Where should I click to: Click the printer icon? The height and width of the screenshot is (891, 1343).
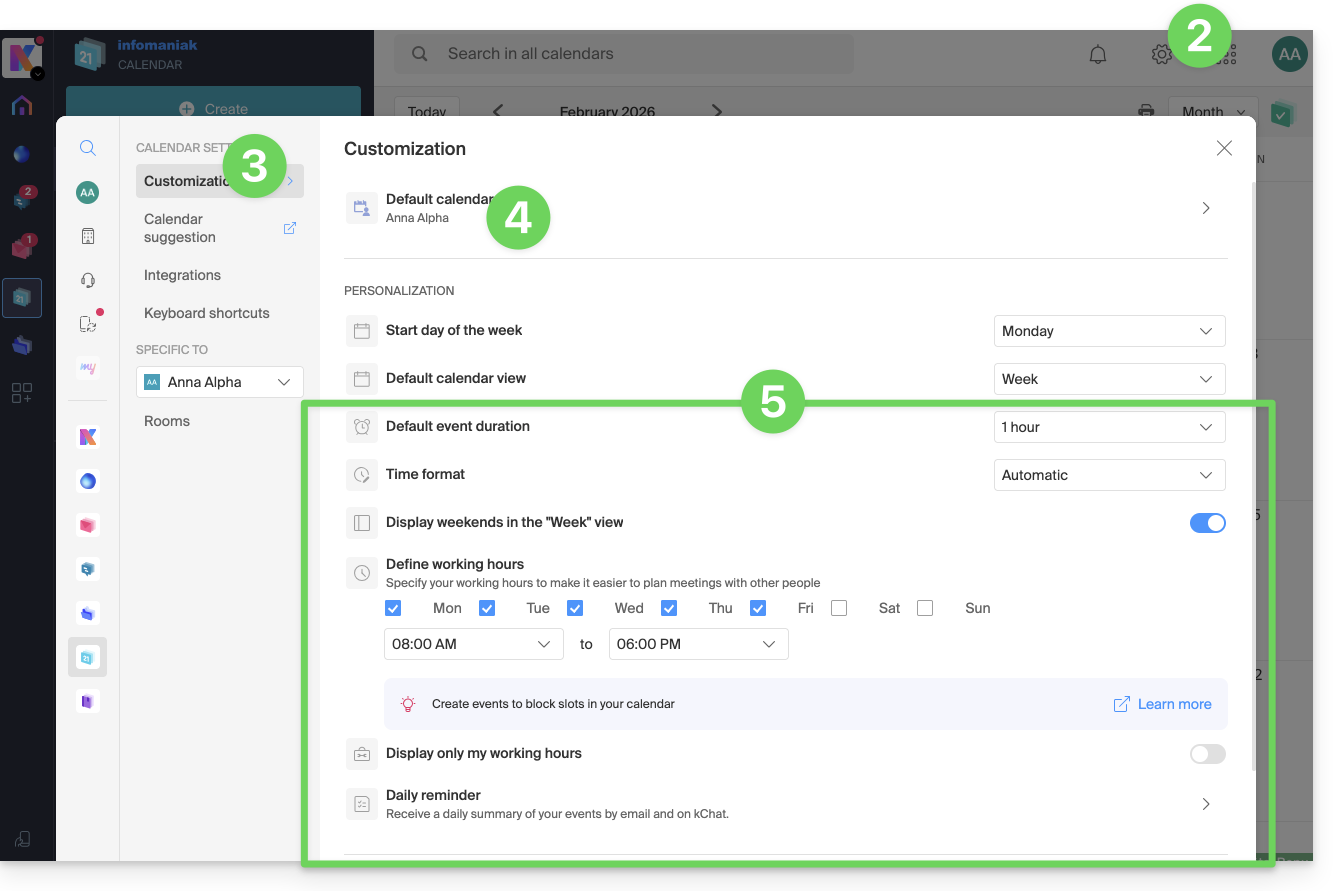click(1146, 111)
